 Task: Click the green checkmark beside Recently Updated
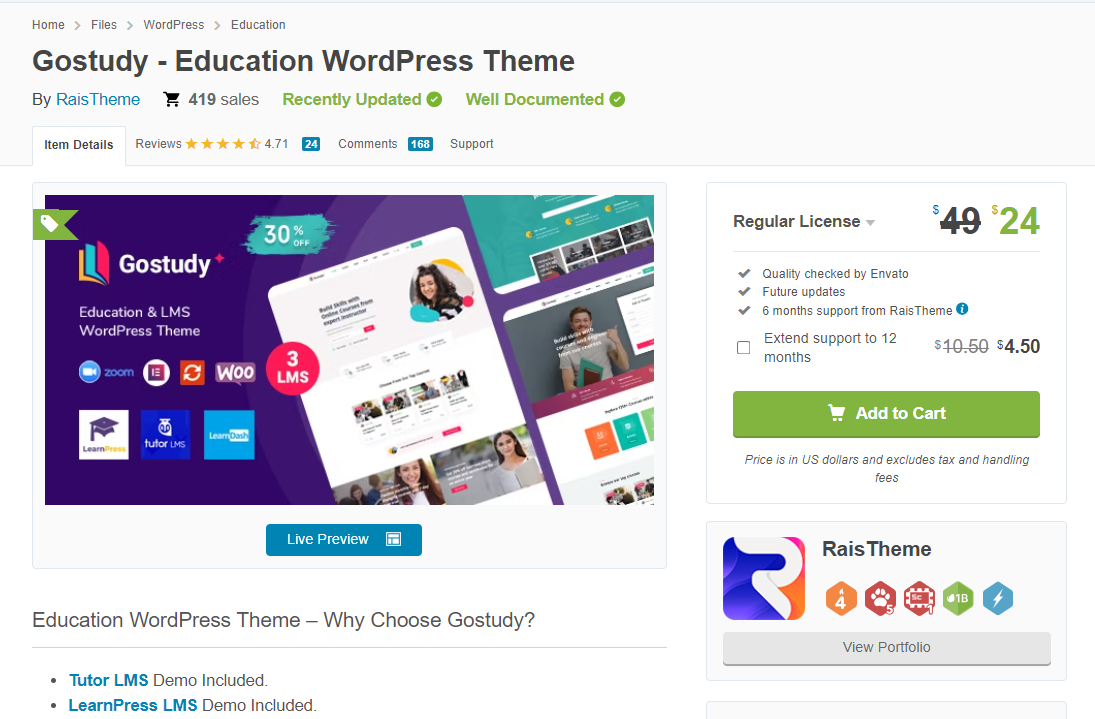433,99
